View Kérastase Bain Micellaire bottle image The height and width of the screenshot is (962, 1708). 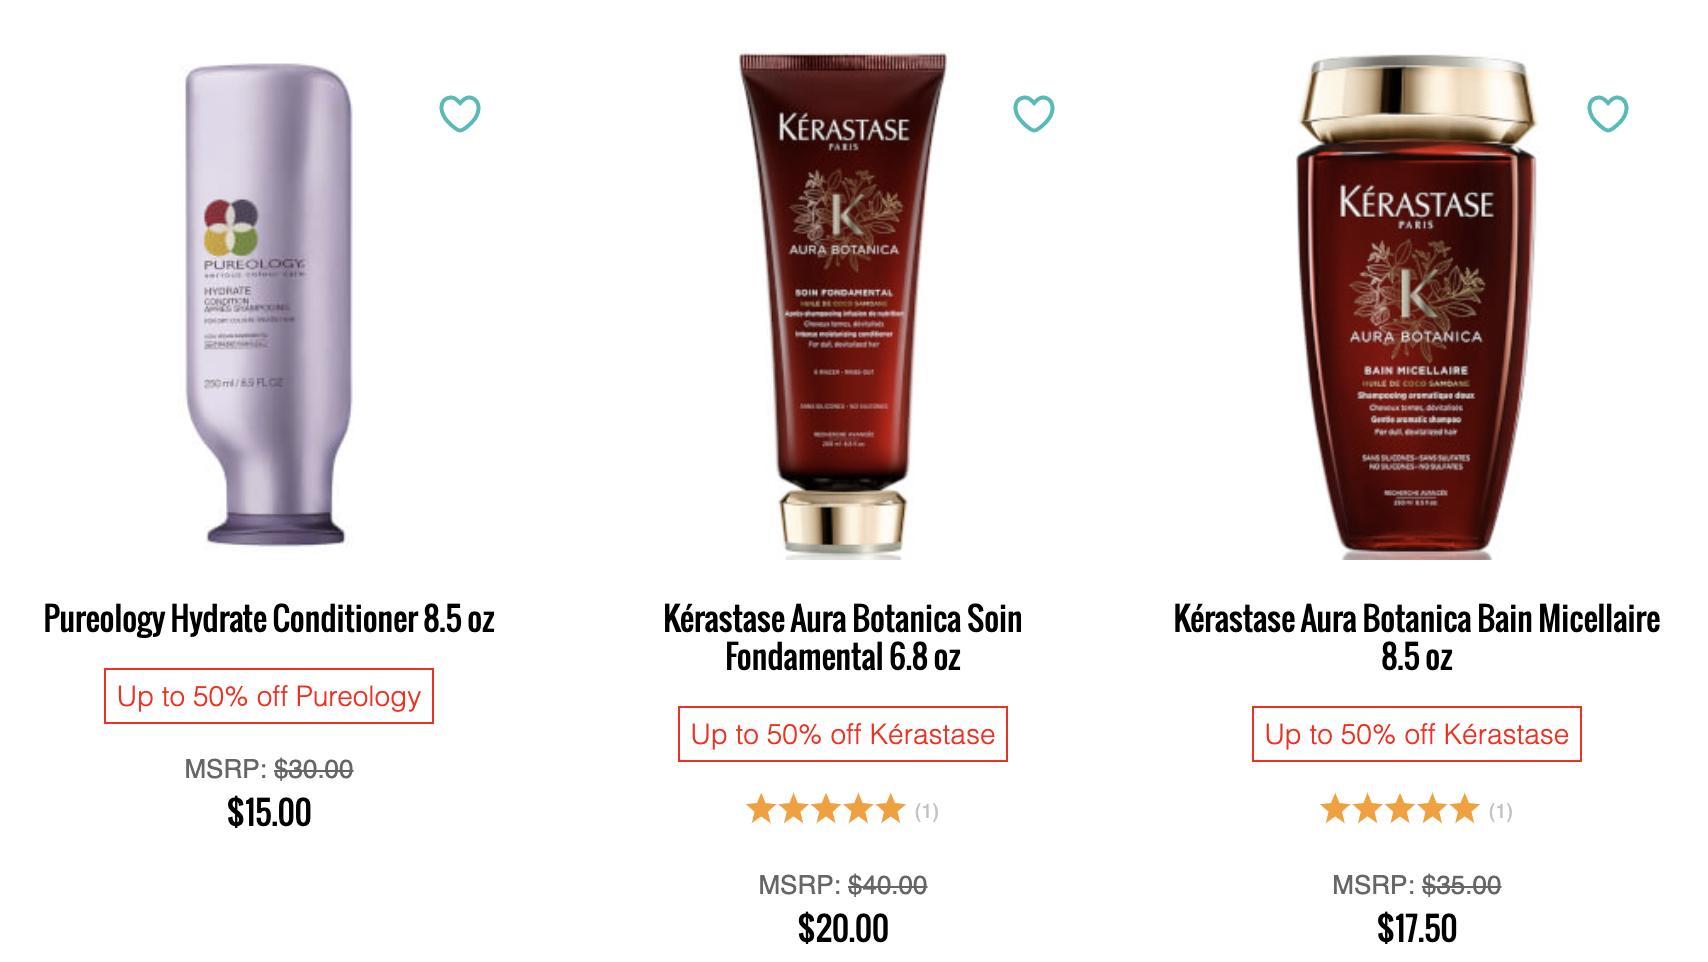click(1416, 305)
